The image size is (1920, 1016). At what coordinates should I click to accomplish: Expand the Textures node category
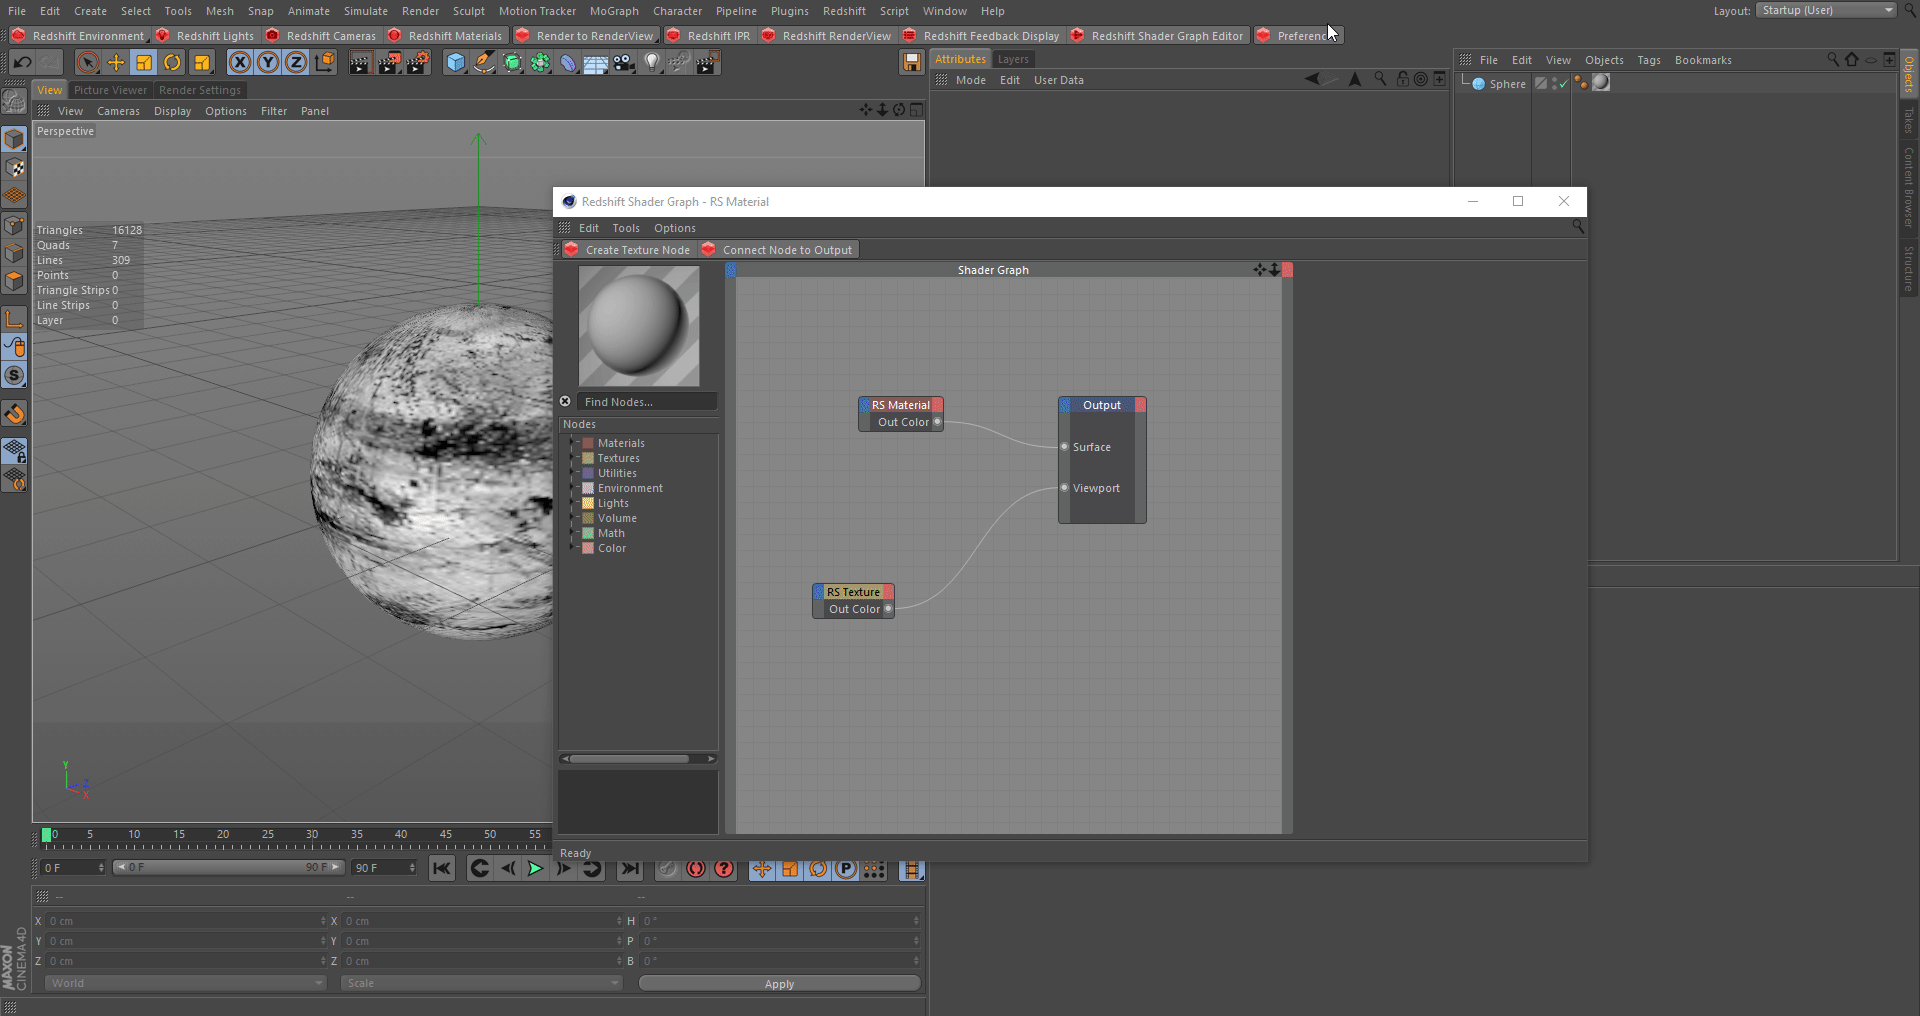573,458
